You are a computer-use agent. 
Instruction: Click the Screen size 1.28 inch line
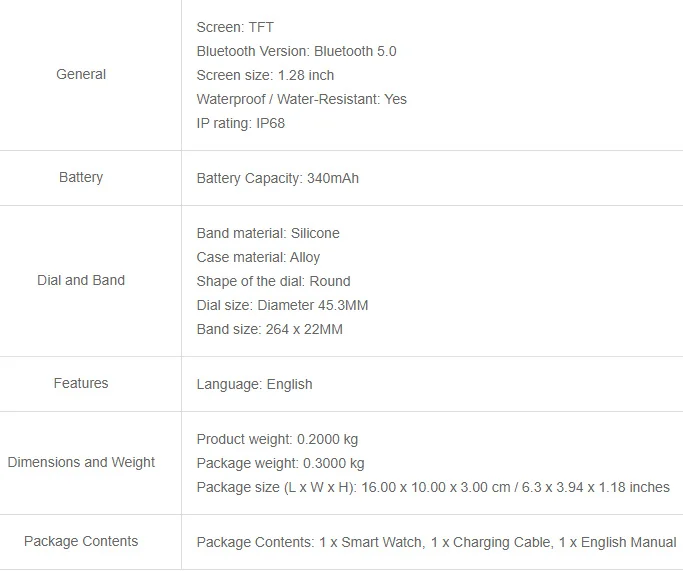click(265, 75)
